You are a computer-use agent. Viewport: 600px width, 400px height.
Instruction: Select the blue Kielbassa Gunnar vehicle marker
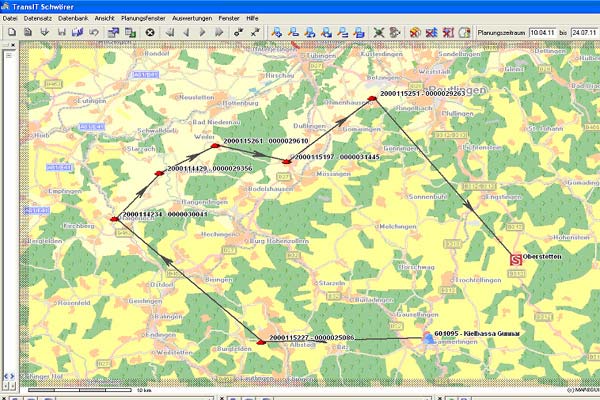coord(429,339)
